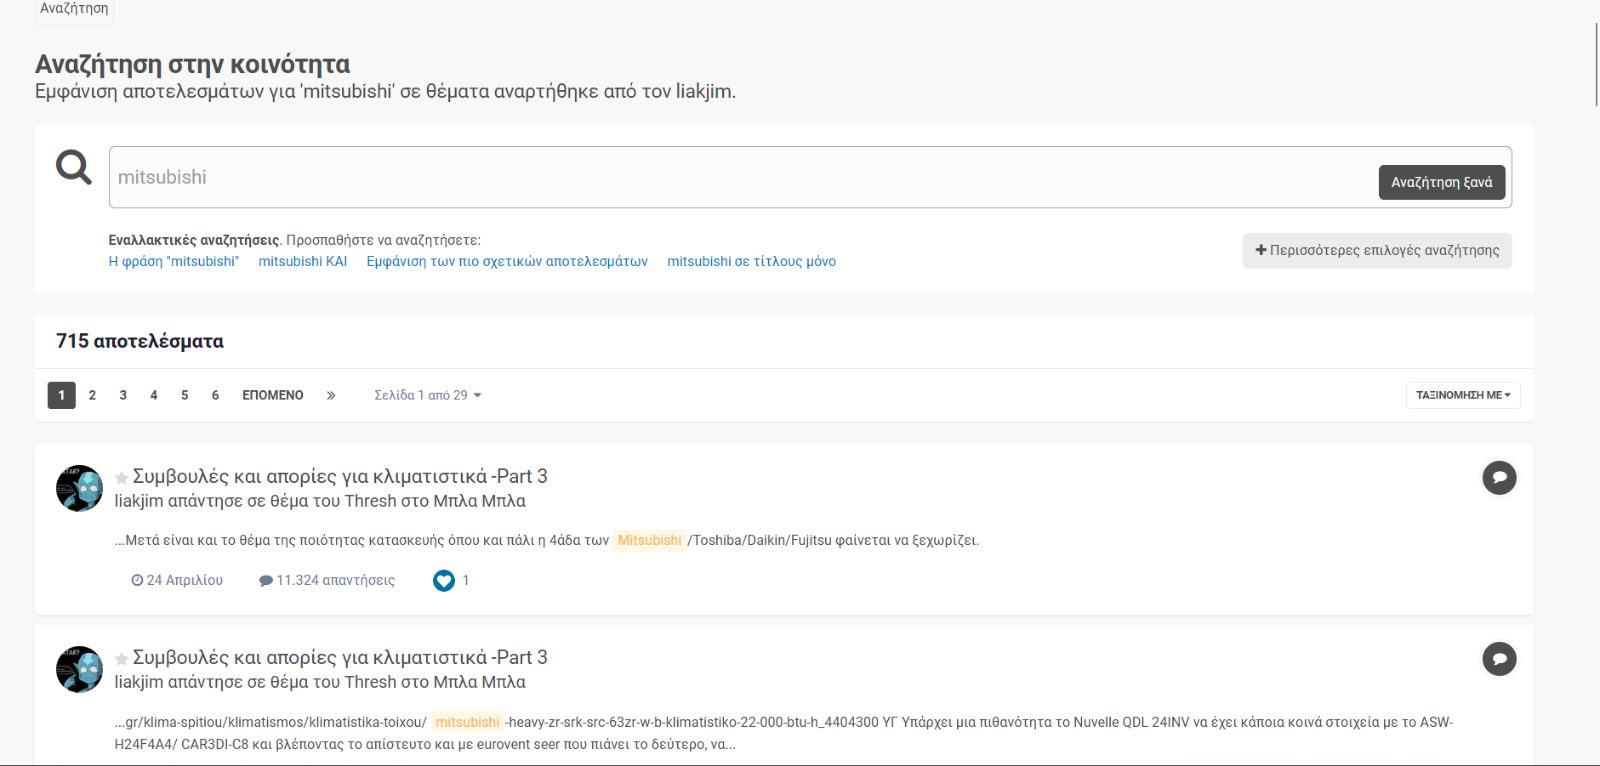Open the Σελίδα 1 από 29 dropdown

[x=428, y=395]
